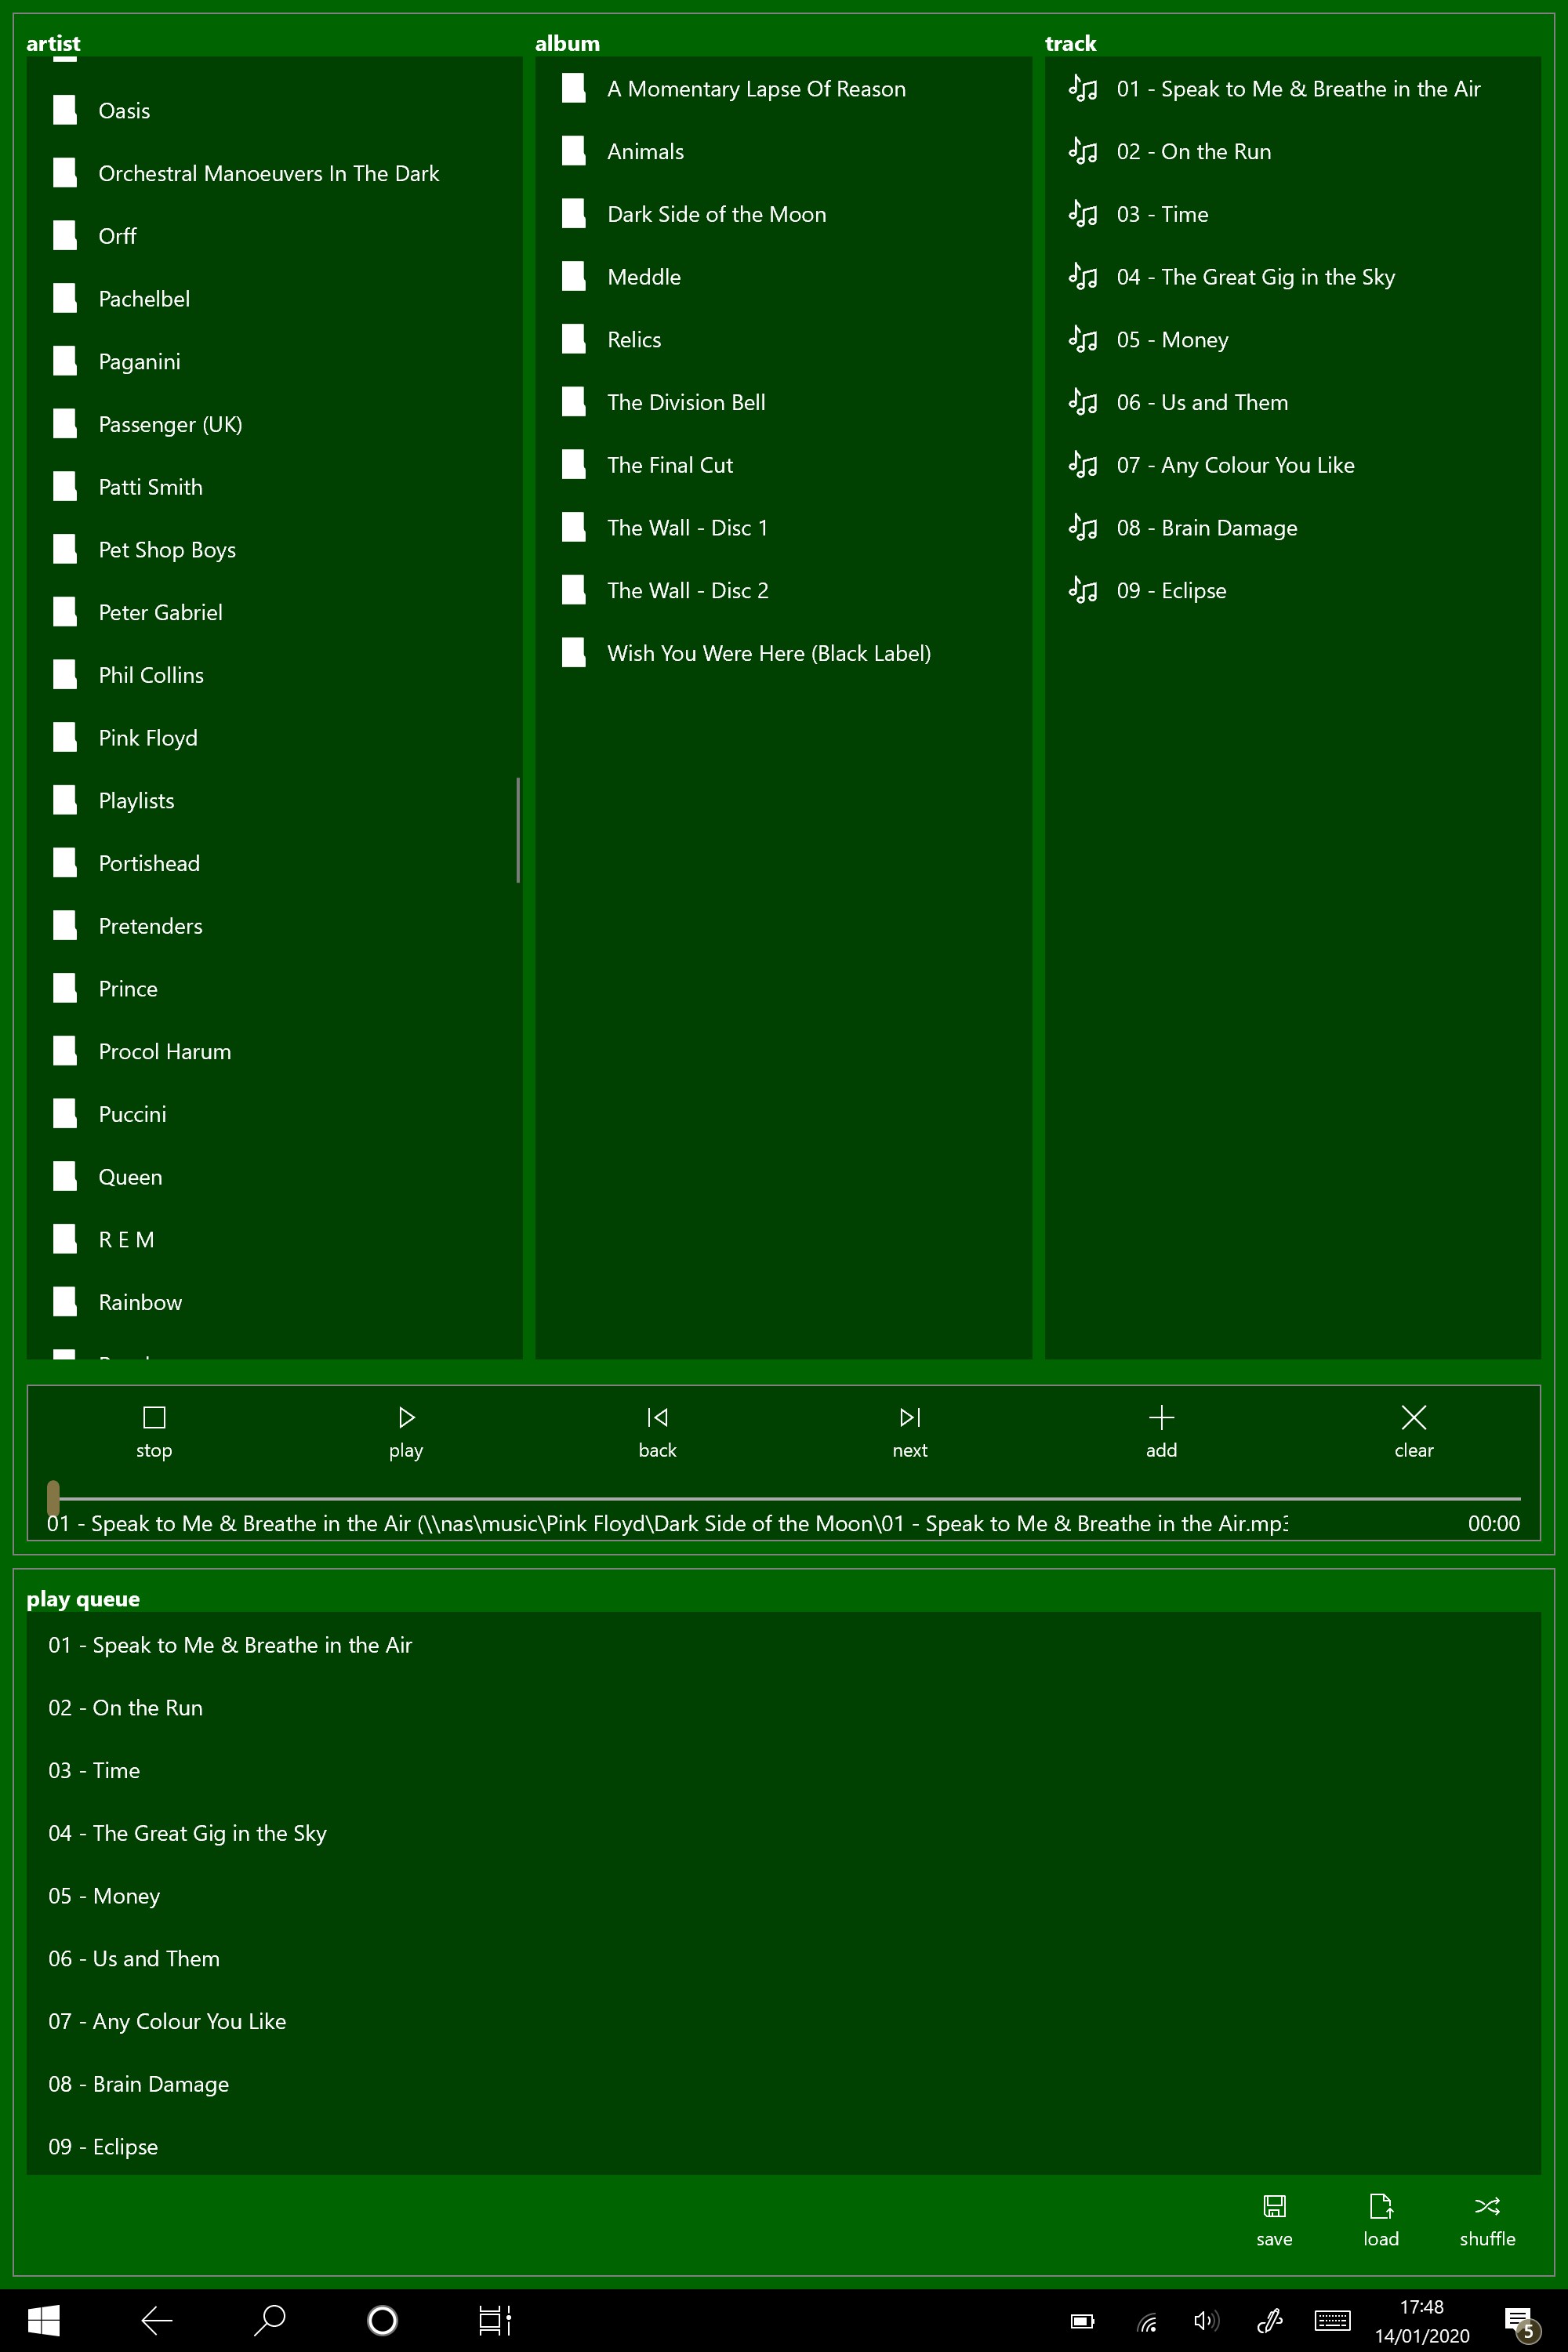Skip to the next track
The width and height of the screenshot is (1568, 2352).
tap(909, 1418)
